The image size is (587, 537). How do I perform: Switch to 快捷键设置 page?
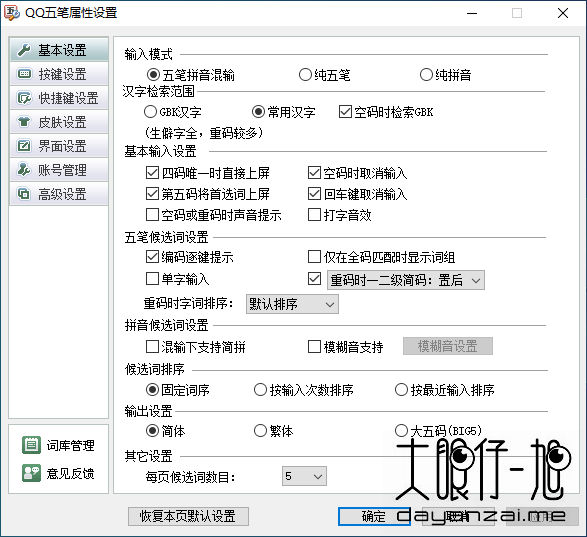coord(59,98)
